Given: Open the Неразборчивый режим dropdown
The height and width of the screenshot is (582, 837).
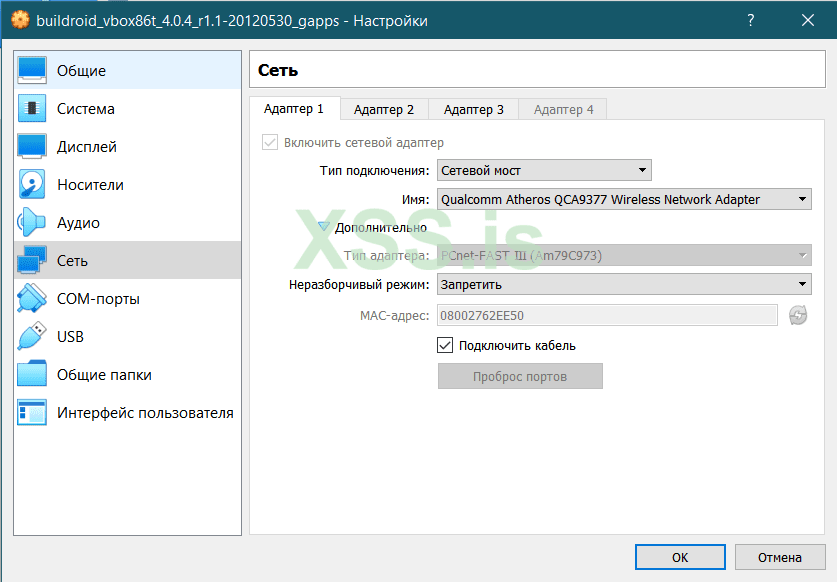Looking at the screenshot, I should (x=624, y=285).
